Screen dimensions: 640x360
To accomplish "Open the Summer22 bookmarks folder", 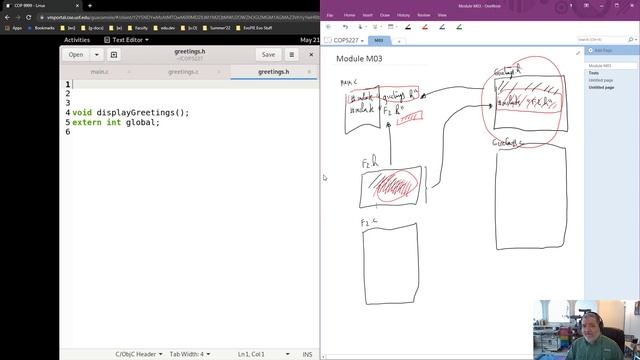I will [216, 28].
